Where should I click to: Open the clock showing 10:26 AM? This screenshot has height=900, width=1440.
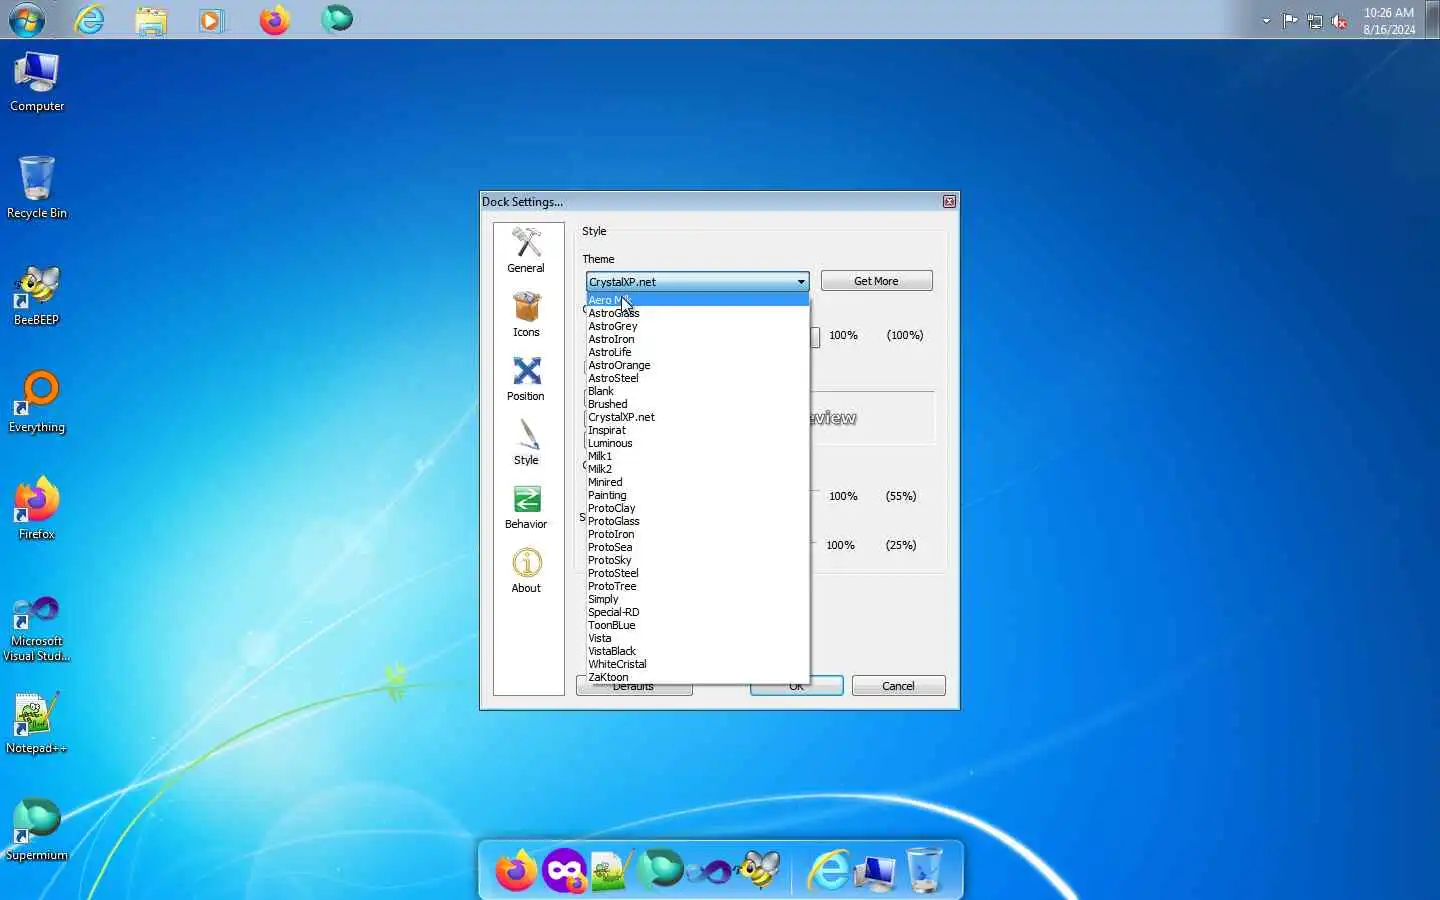click(x=1389, y=21)
